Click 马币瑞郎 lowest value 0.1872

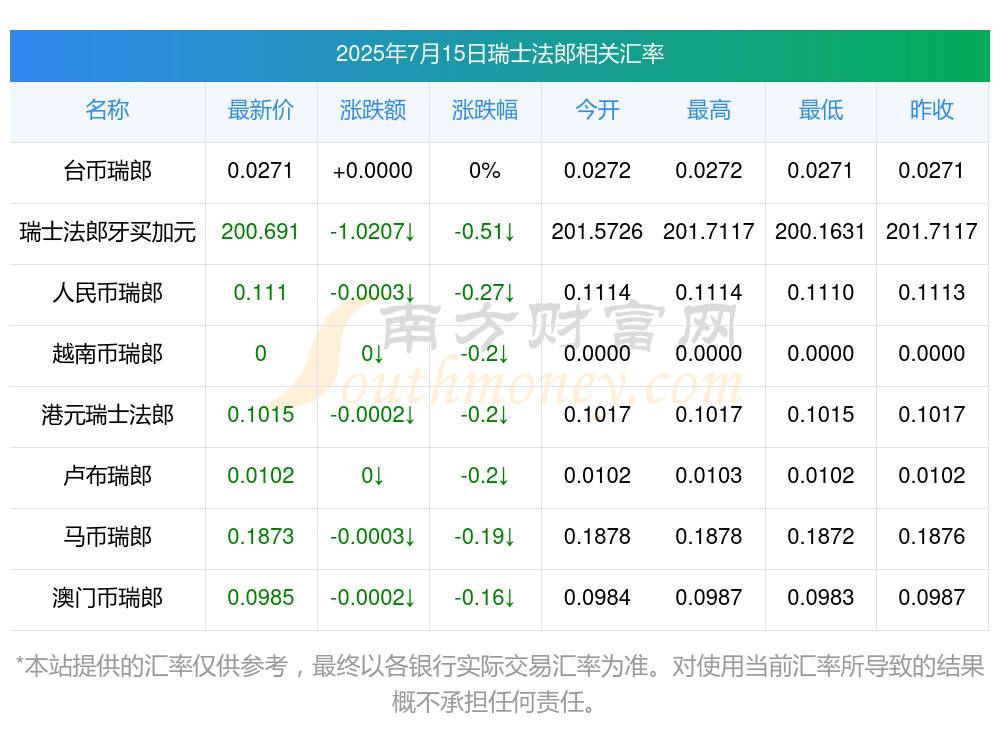pyautogui.click(x=820, y=537)
